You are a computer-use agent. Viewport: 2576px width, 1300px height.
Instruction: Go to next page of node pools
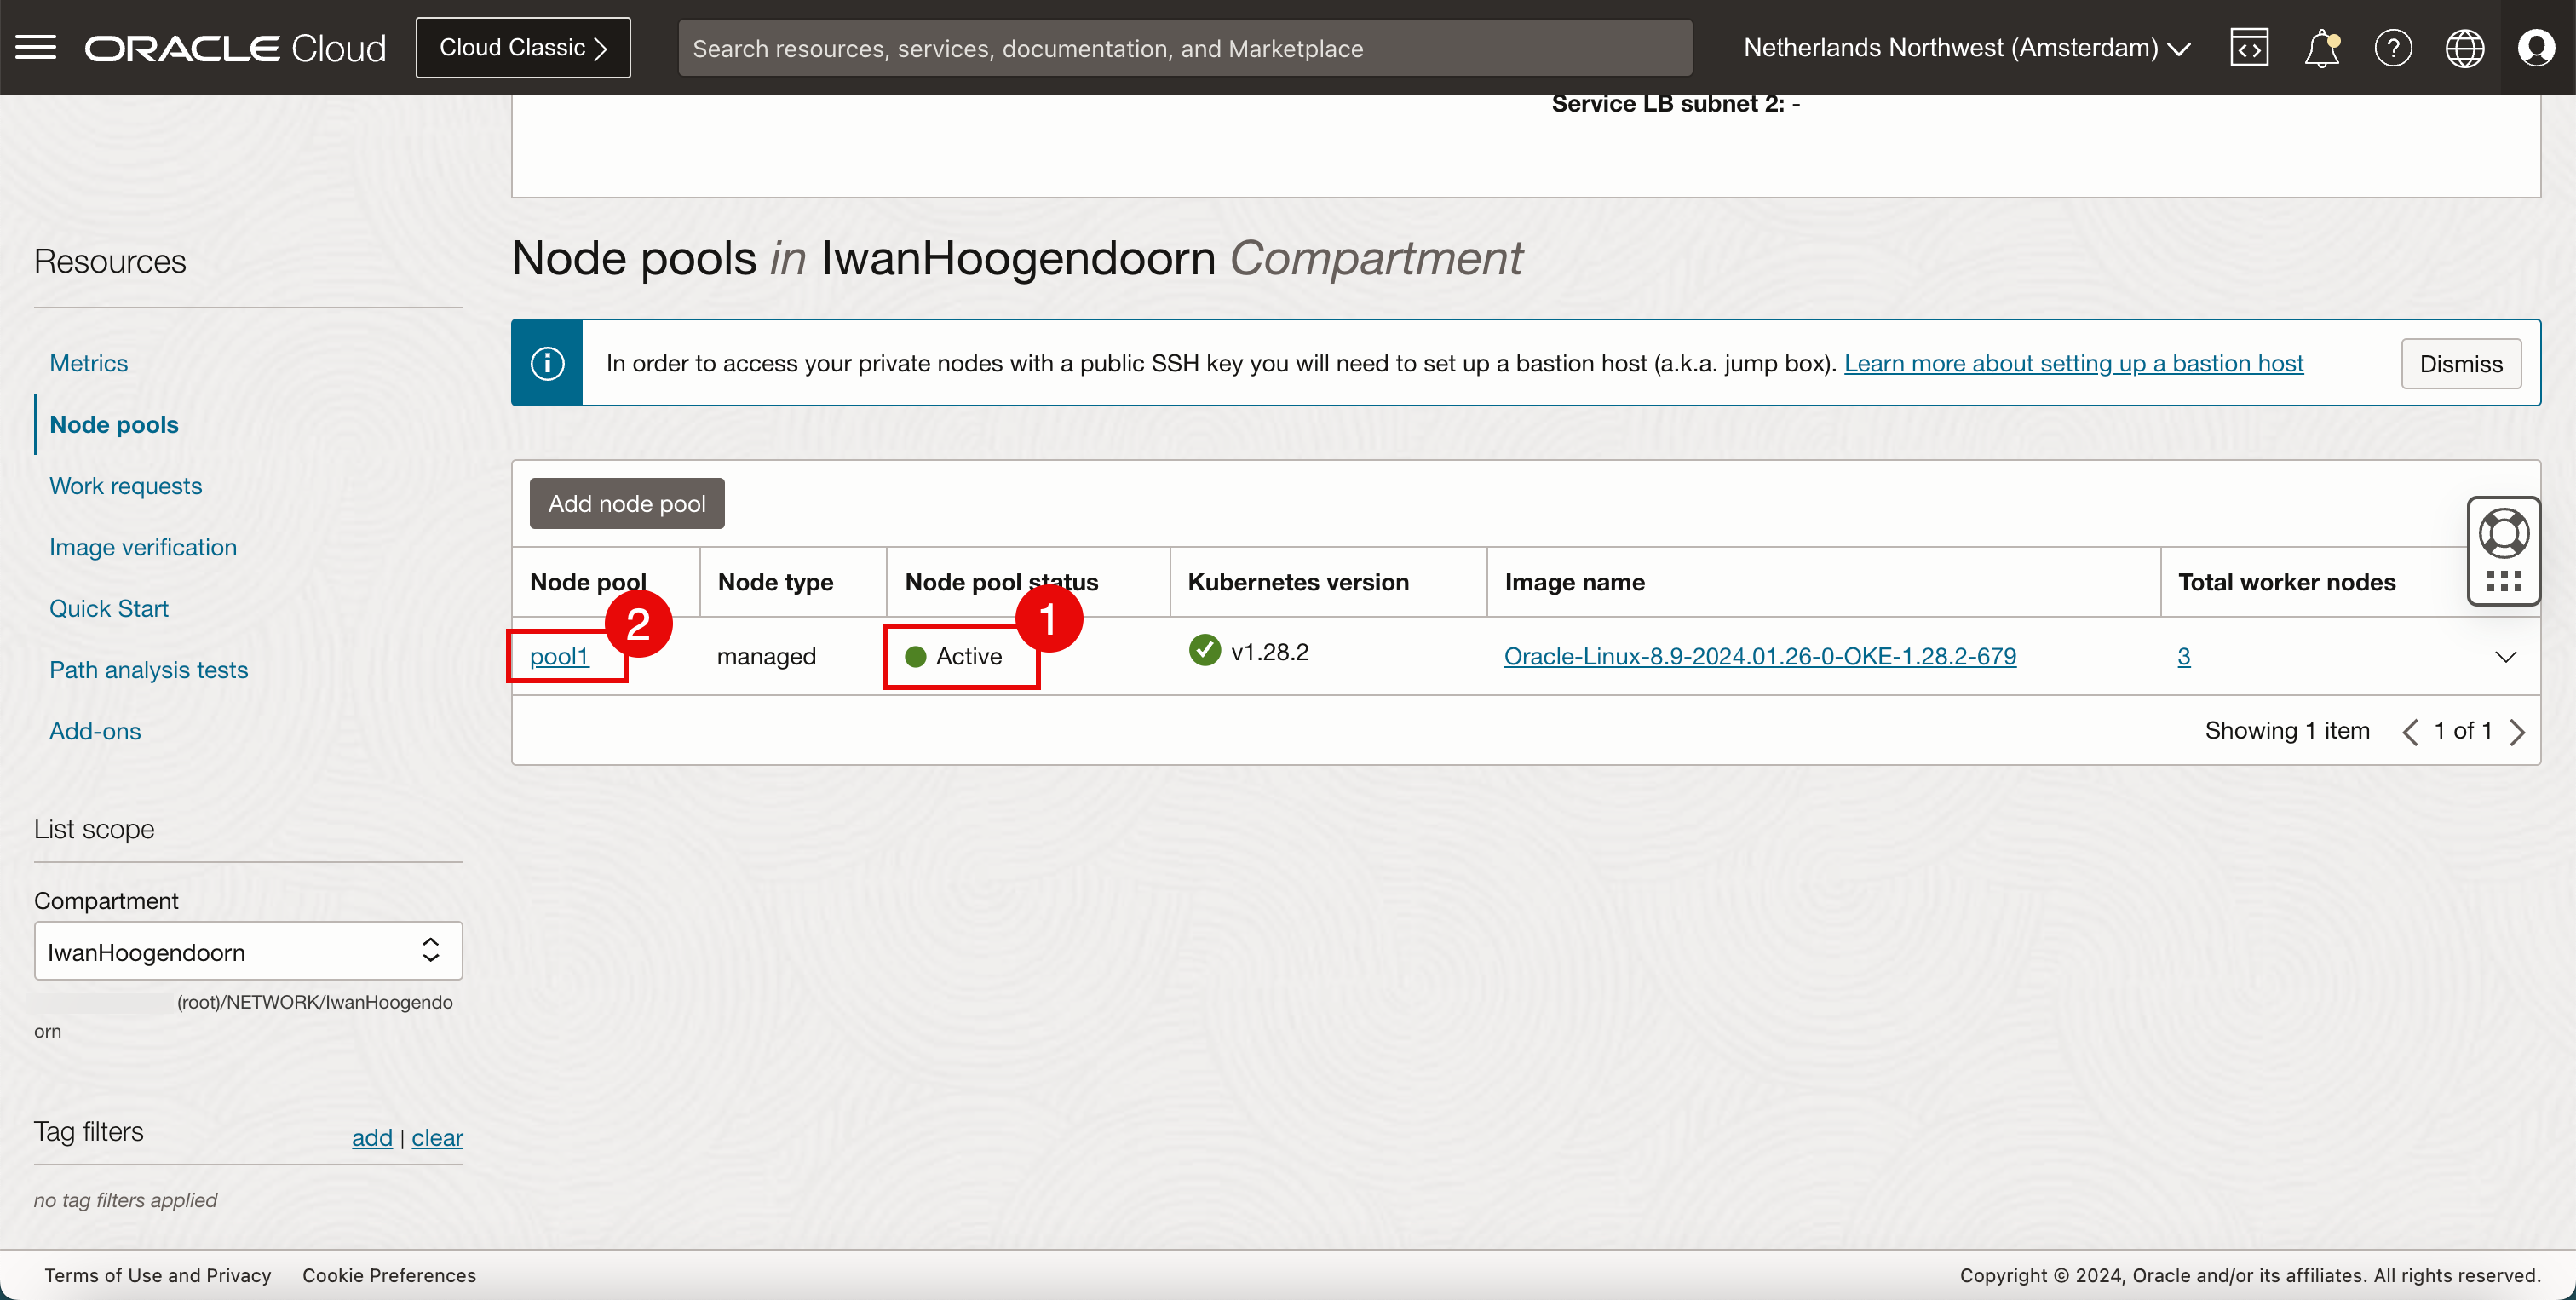(x=2518, y=732)
